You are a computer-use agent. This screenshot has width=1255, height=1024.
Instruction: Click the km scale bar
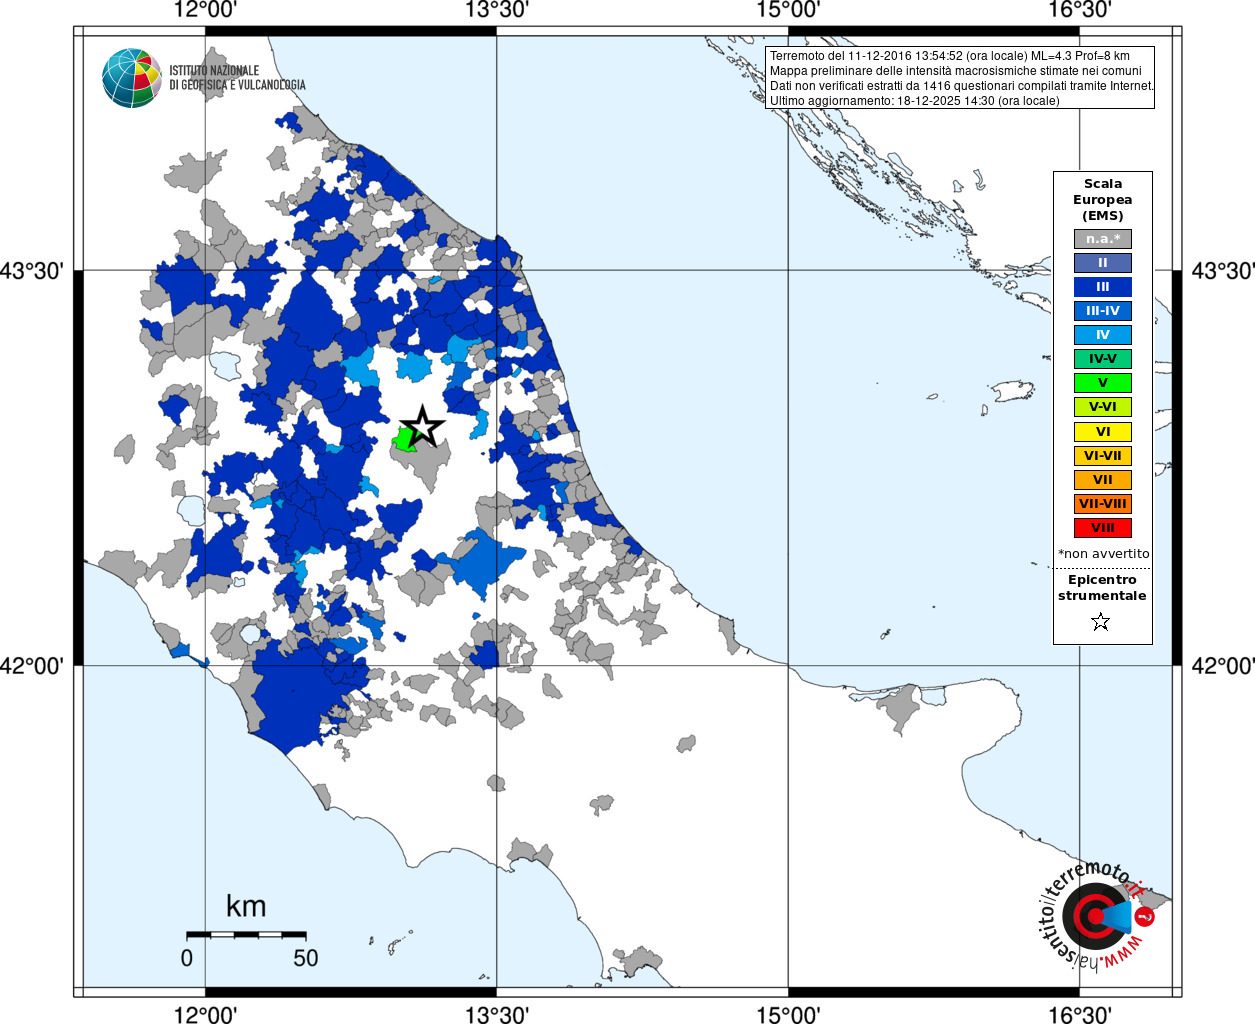246,934
